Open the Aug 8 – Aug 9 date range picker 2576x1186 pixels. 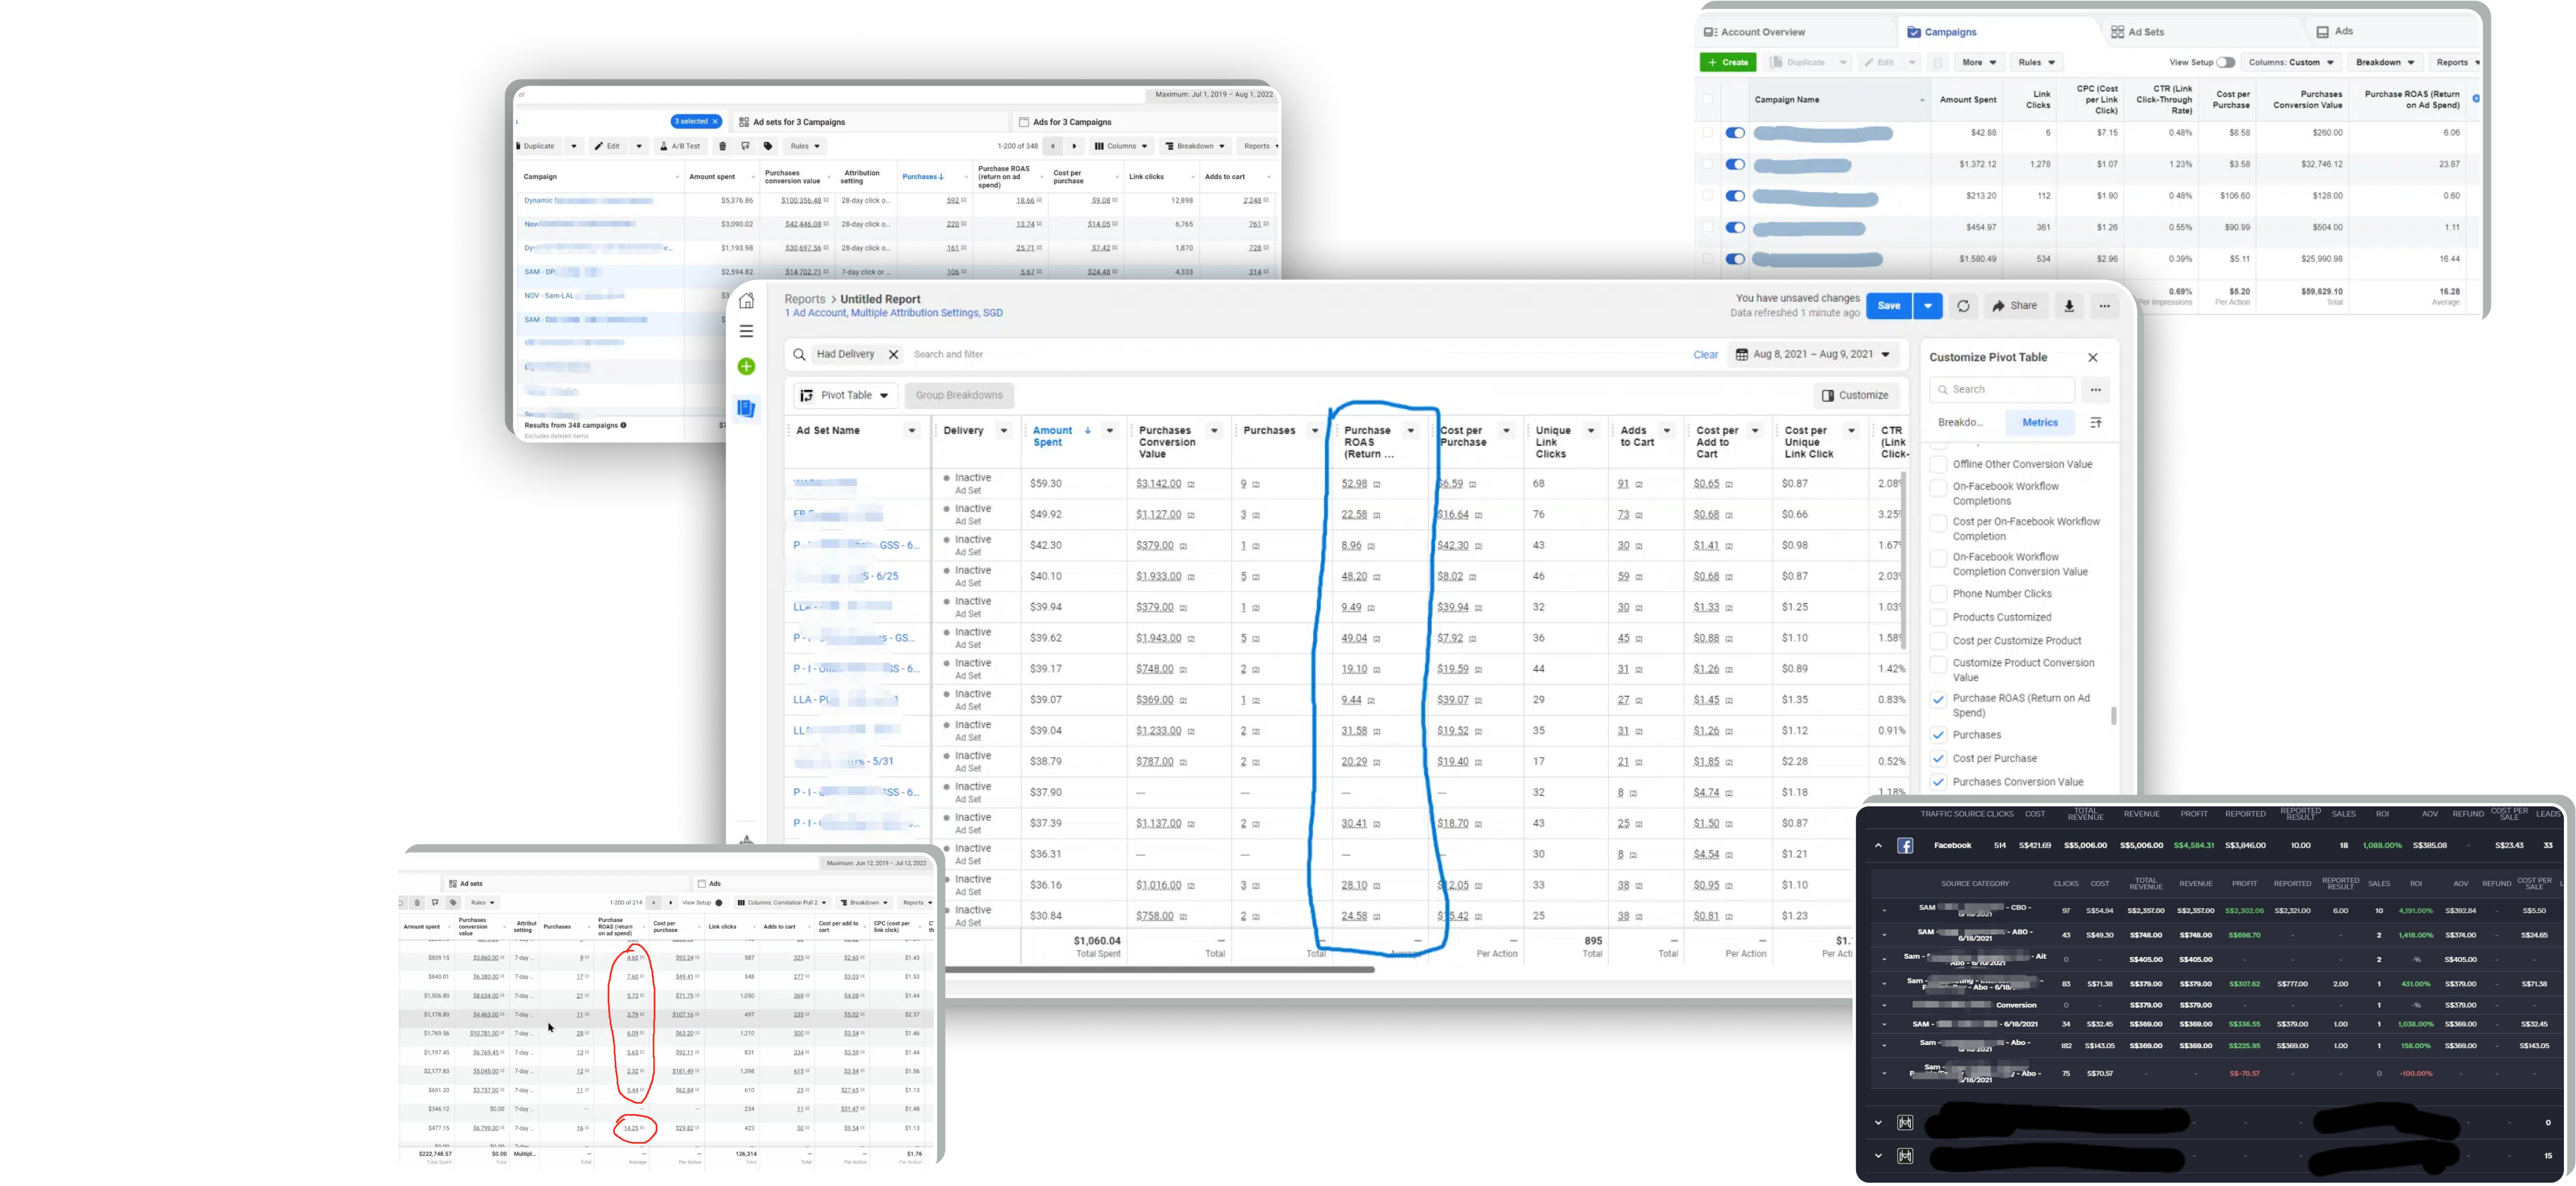click(1813, 354)
